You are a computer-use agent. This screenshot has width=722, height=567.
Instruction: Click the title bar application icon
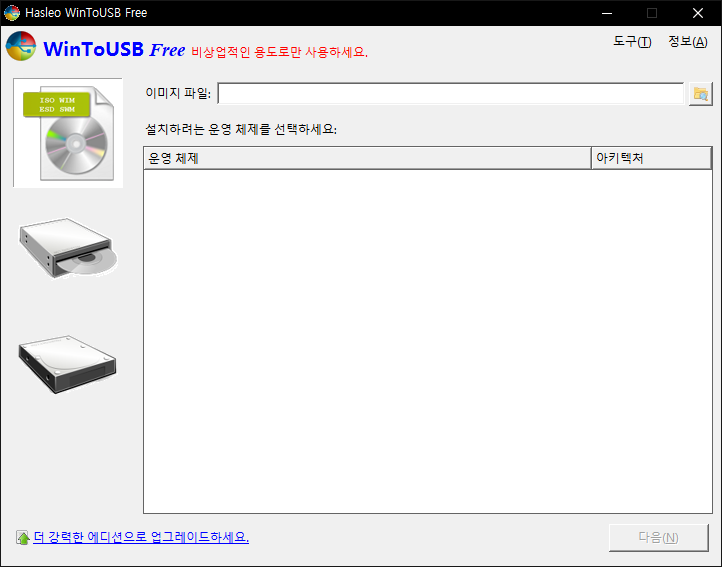click(12, 12)
